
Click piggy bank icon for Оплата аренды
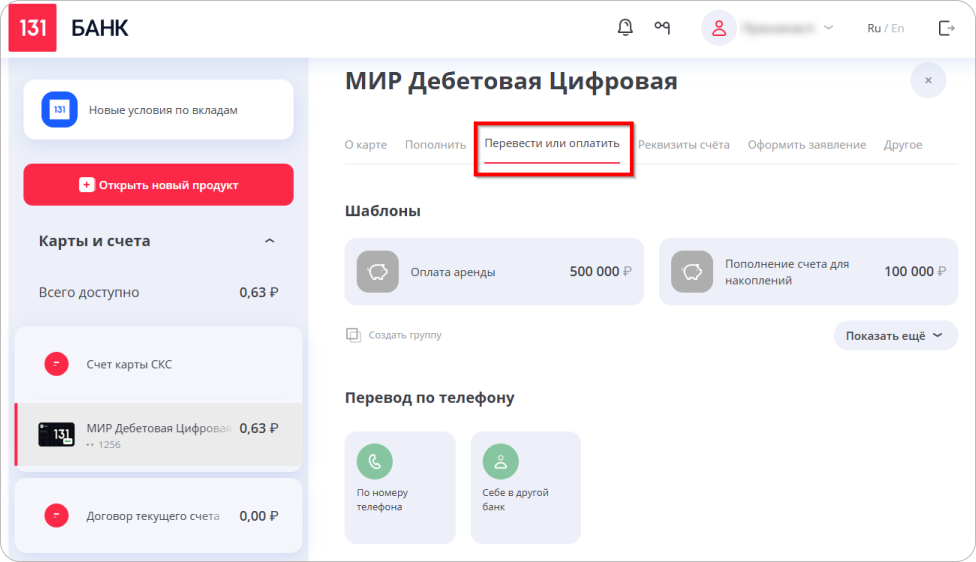click(378, 271)
